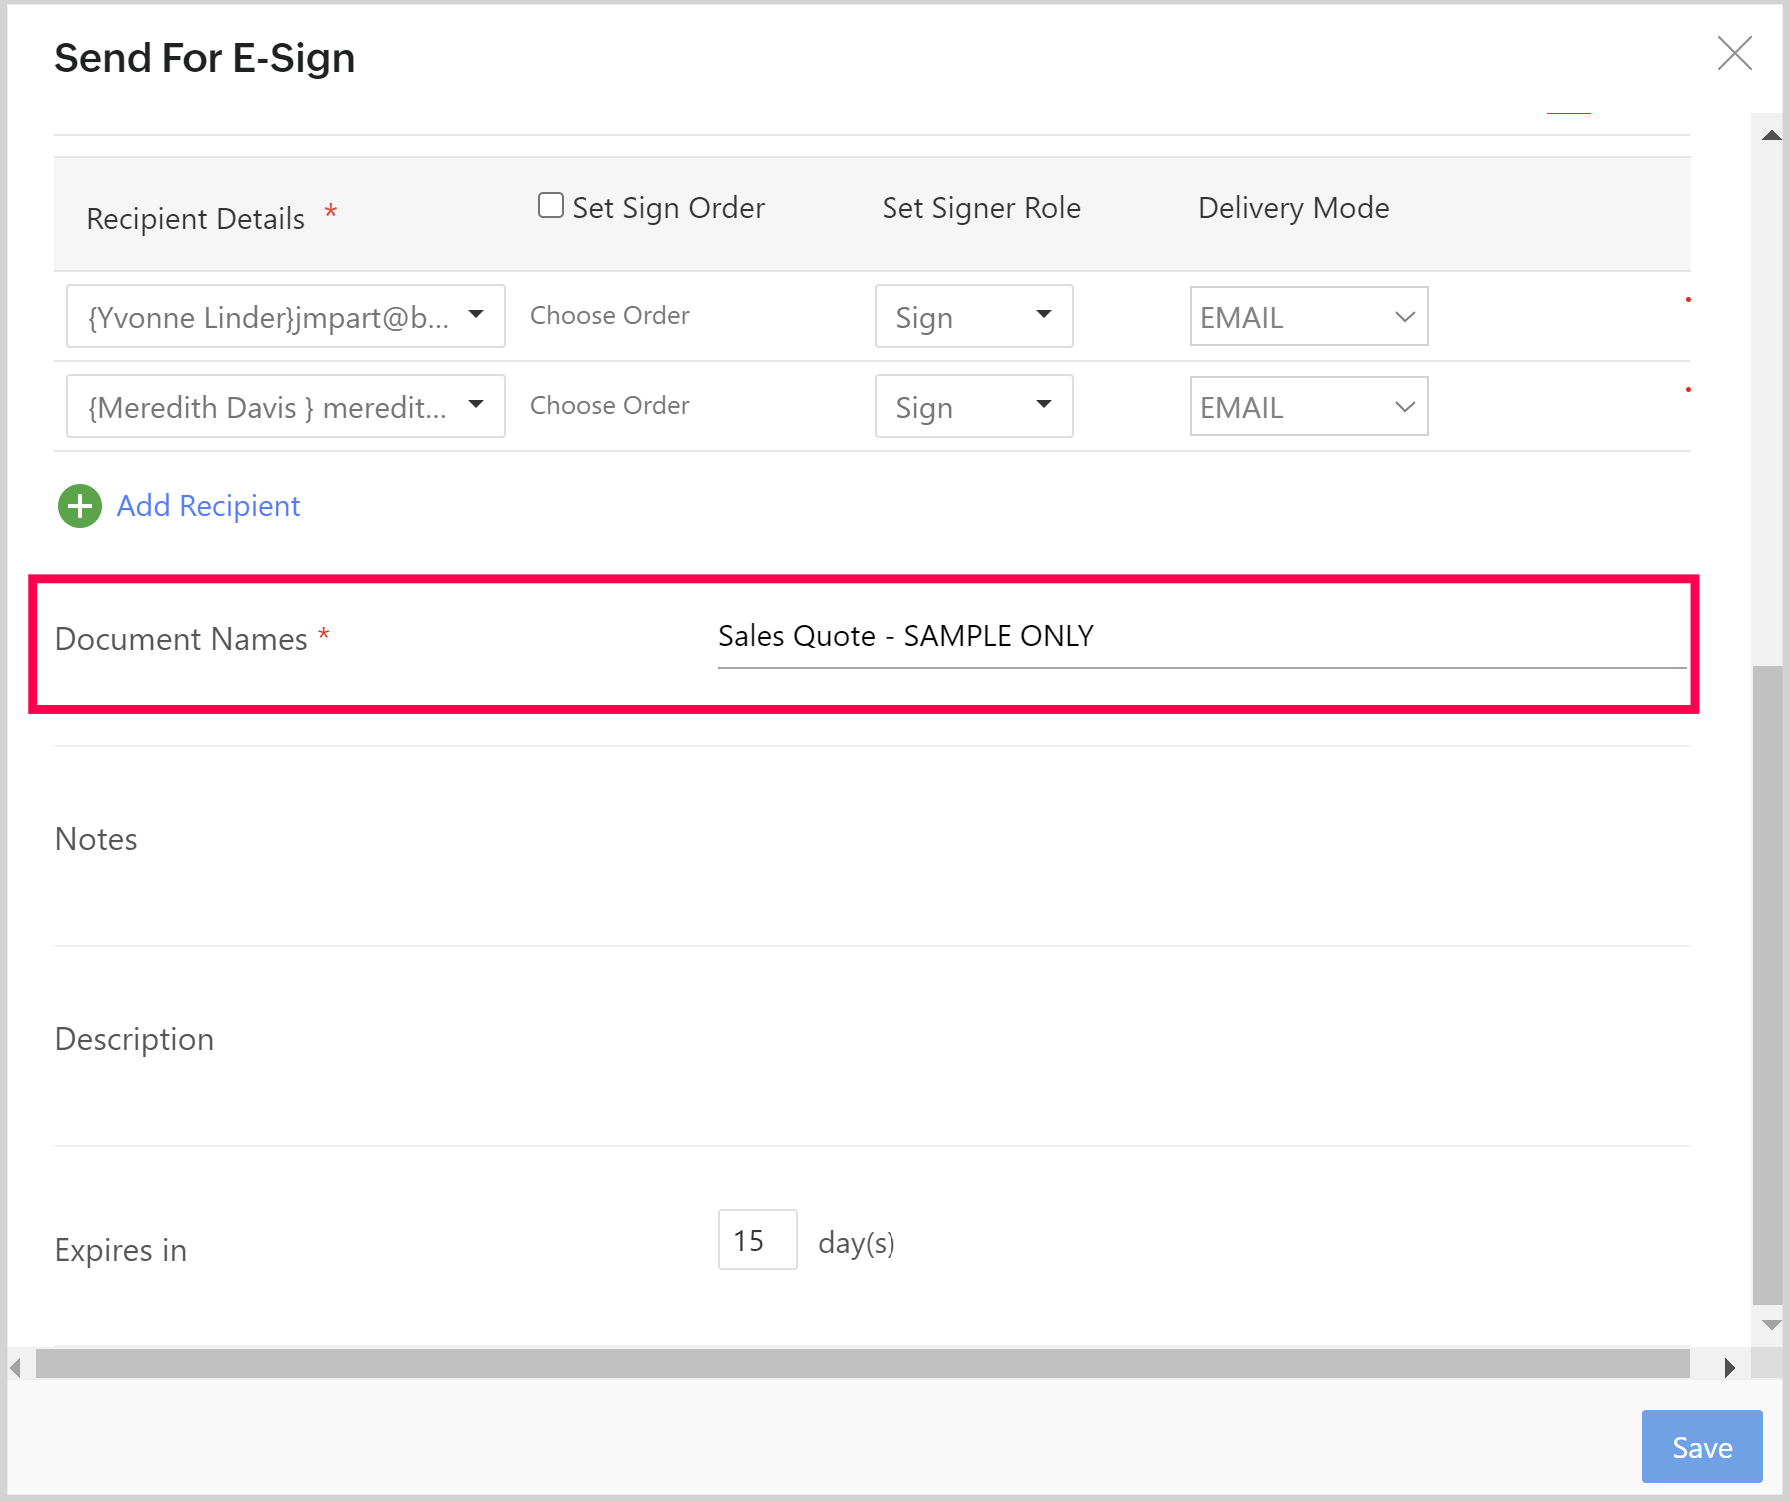
Task: Click the green Add Recipient plus icon
Action: pos(80,506)
